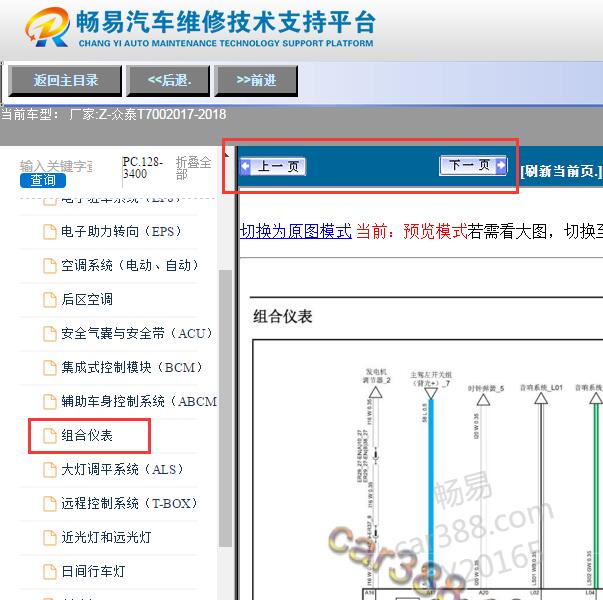603x600 pixels.
Task: Click document icon beside 集成式控制模块
Action: click(x=50, y=367)
